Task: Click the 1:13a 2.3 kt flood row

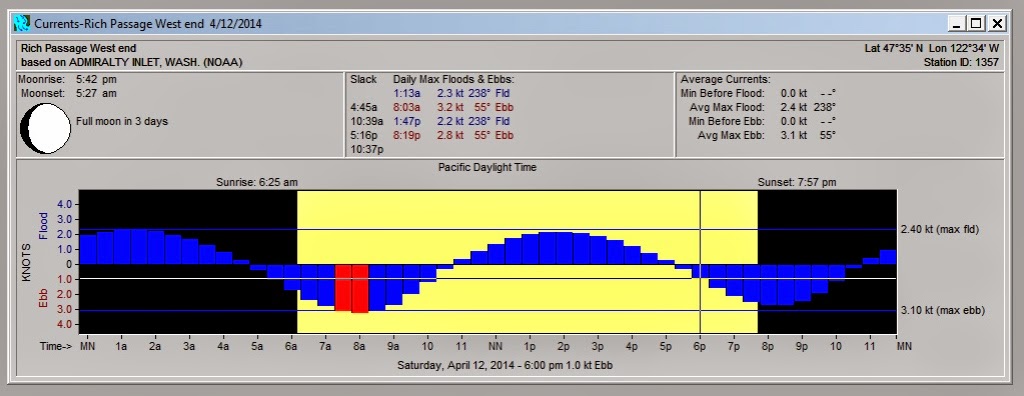Action: pyautogui.click(x=453, y=93)
